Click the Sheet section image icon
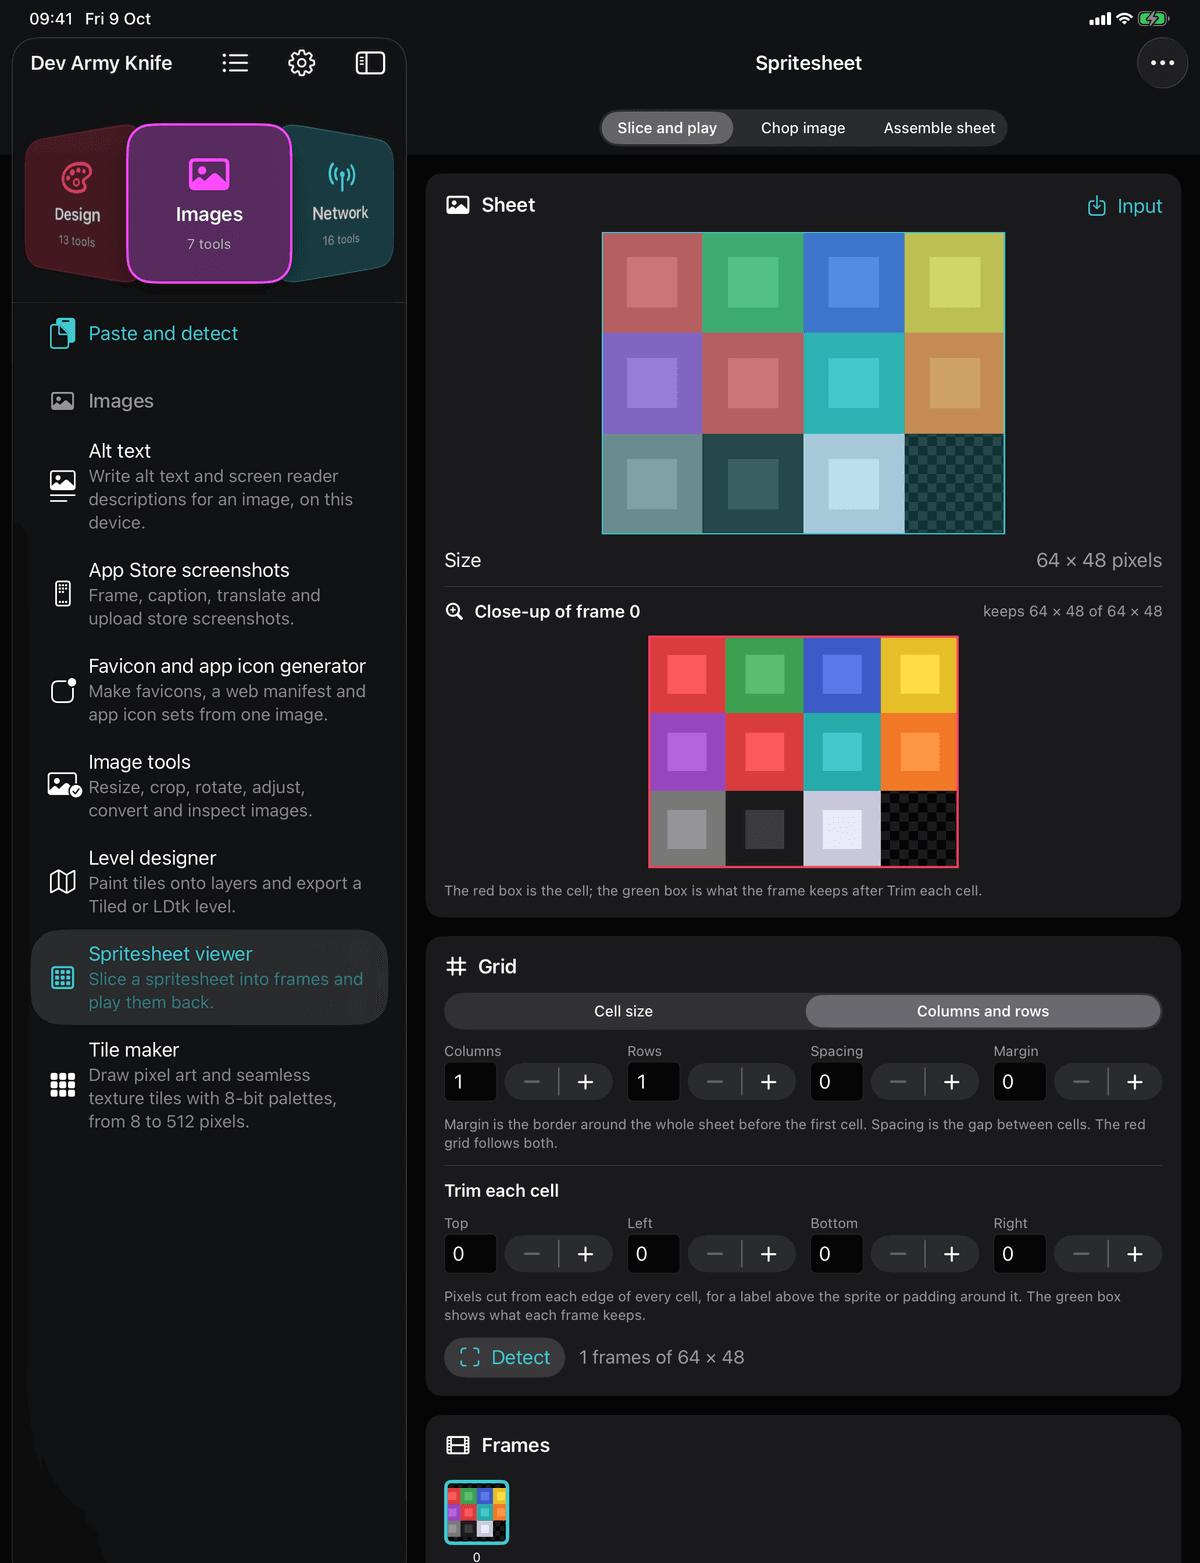The height and width of the screenshot is (1563, 1200). tap(458, 205)
